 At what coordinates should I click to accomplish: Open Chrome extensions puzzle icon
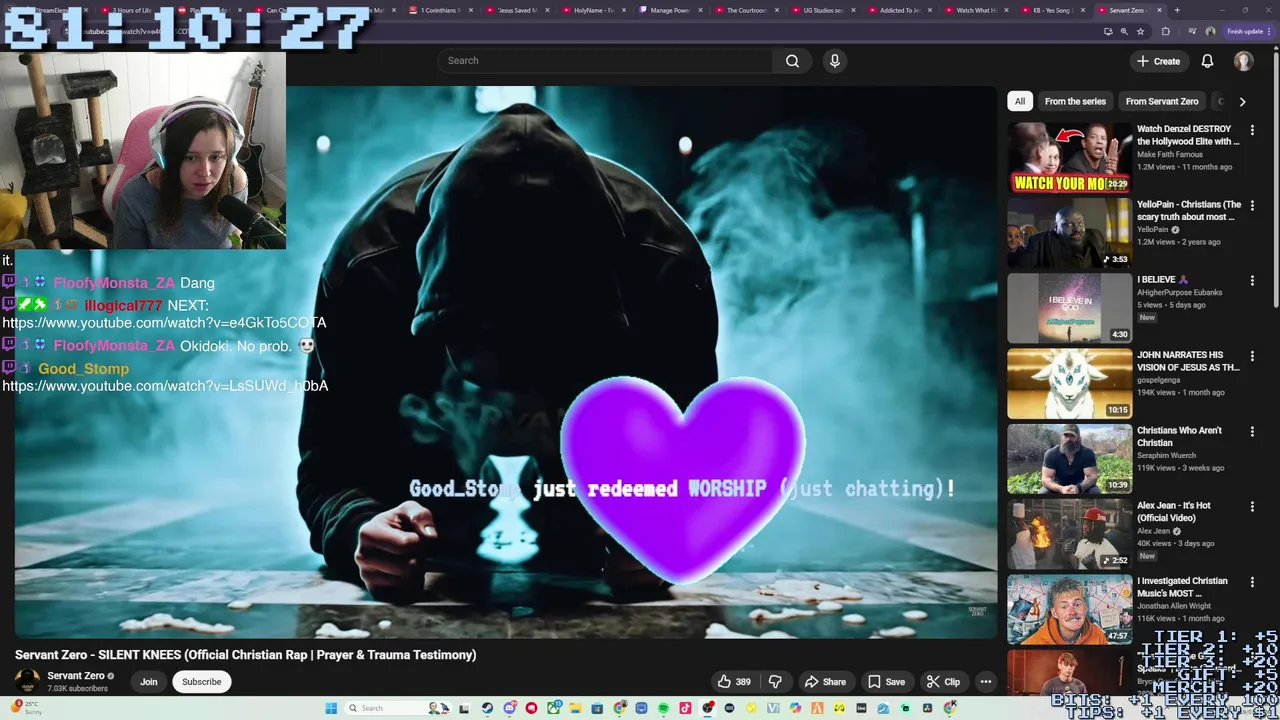point(1165,31)
